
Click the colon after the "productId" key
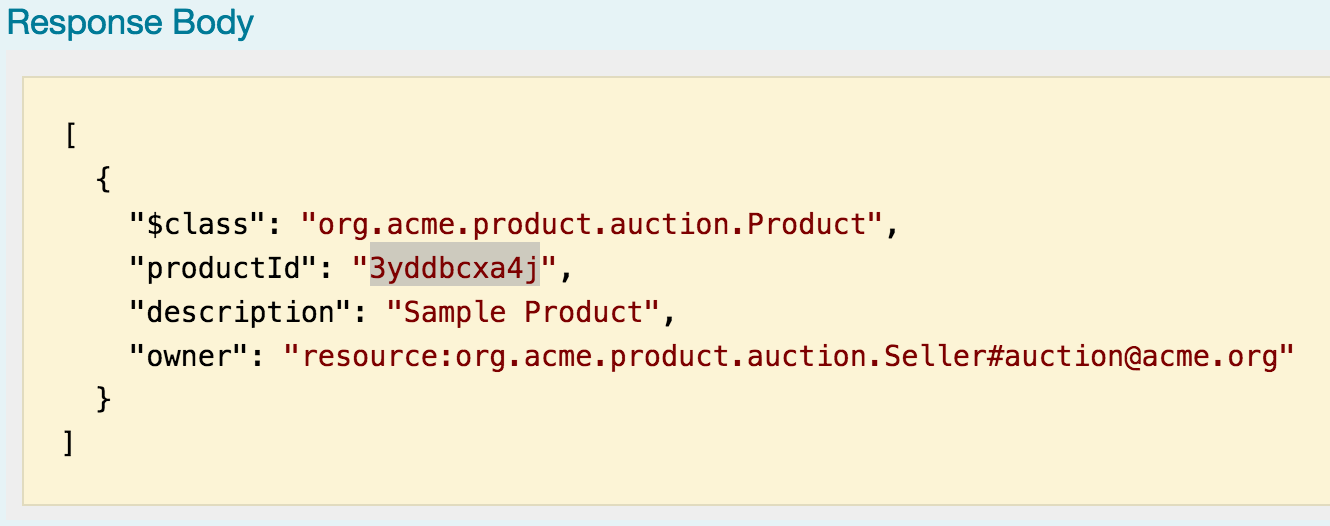click(324, 268)
